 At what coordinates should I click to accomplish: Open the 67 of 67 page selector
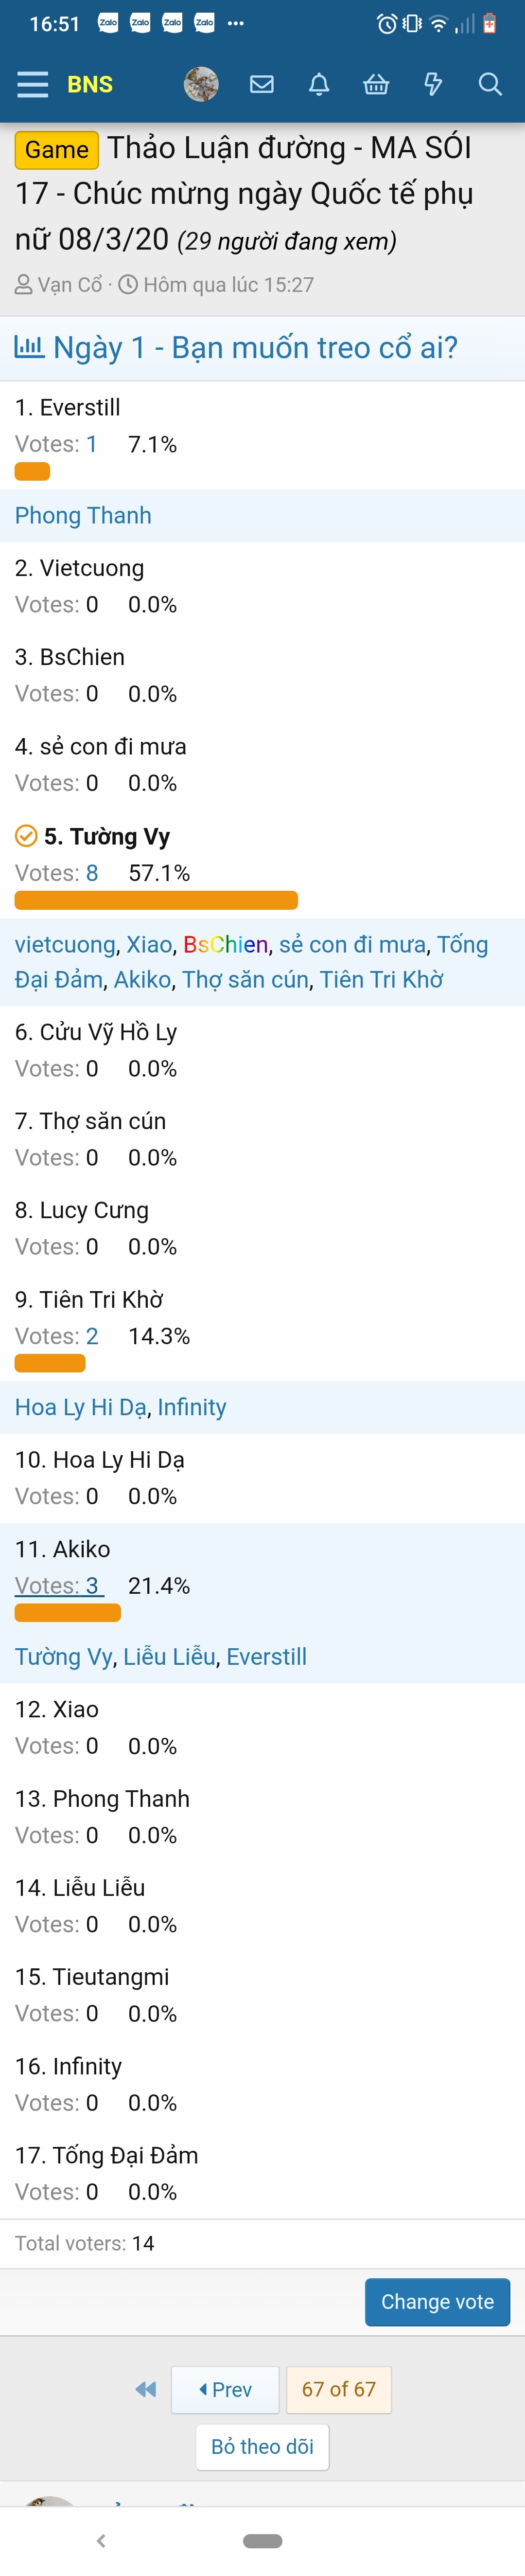point(339,2389)
